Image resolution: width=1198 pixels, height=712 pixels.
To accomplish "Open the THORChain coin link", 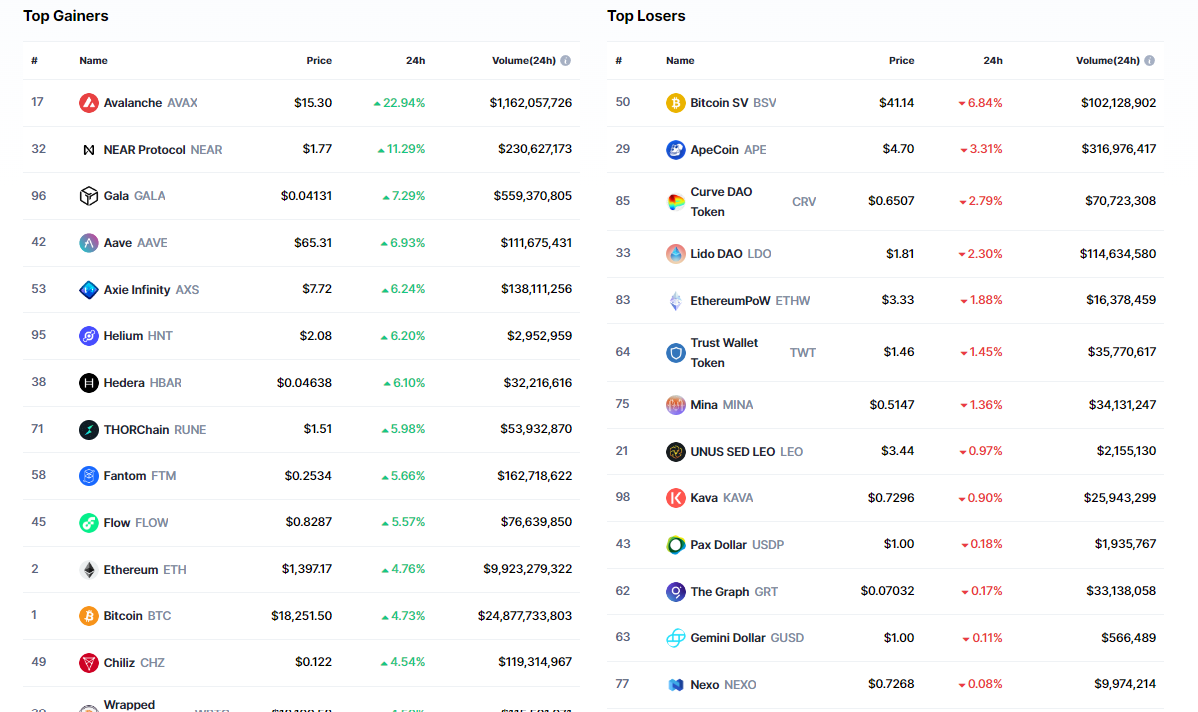I will tap(137, 430).
